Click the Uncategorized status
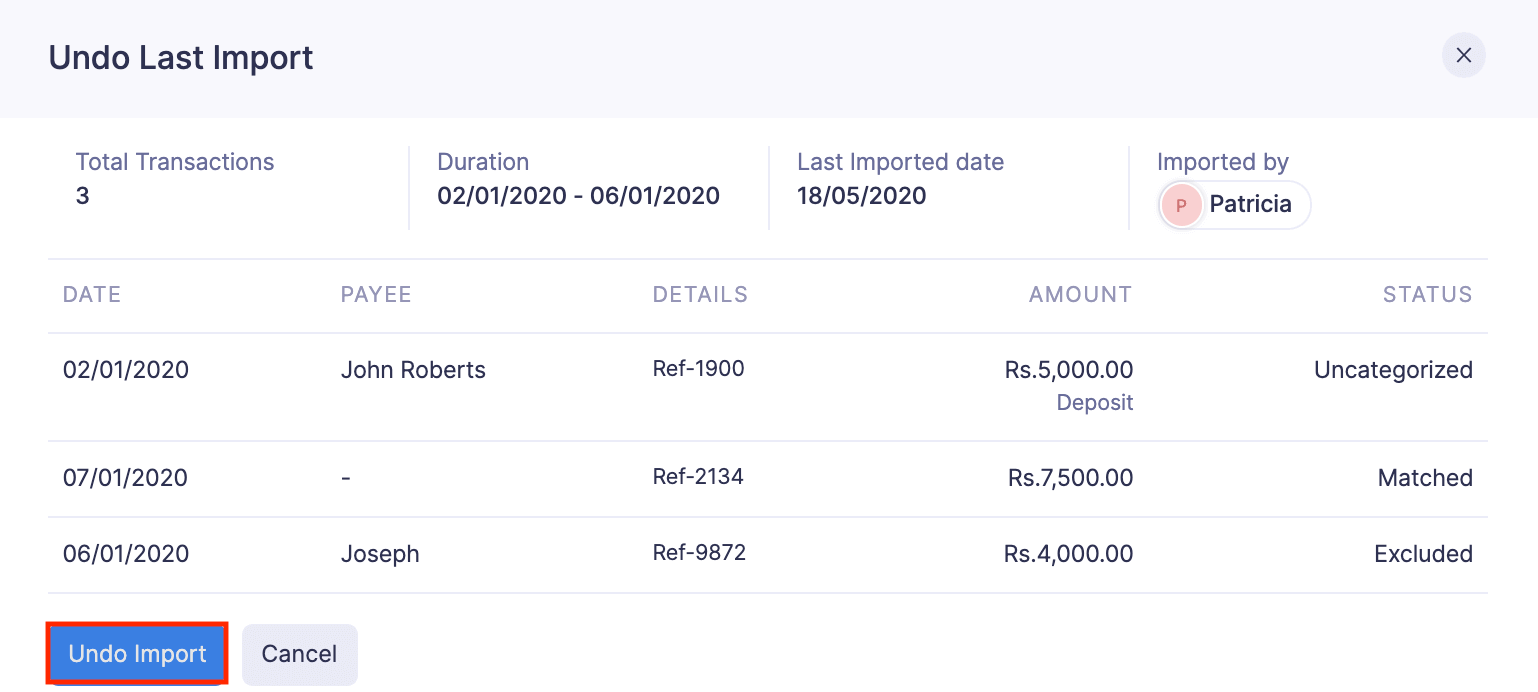 coord(1392,370)
